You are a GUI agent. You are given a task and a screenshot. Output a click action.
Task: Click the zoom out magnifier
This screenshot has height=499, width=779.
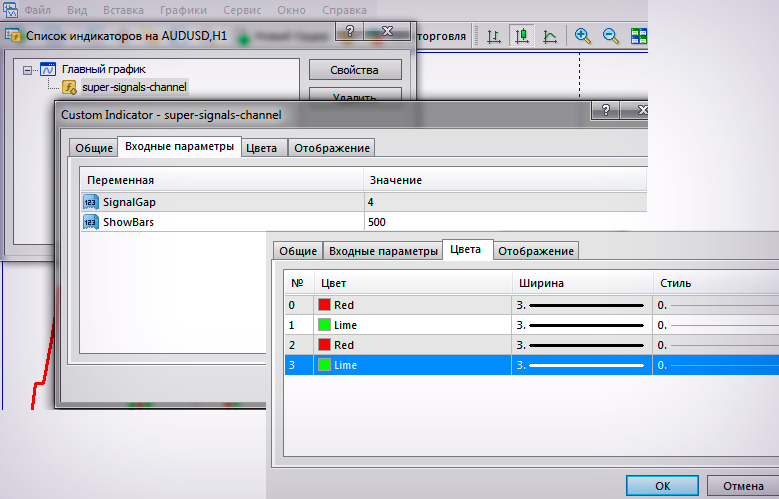(610, 37)
